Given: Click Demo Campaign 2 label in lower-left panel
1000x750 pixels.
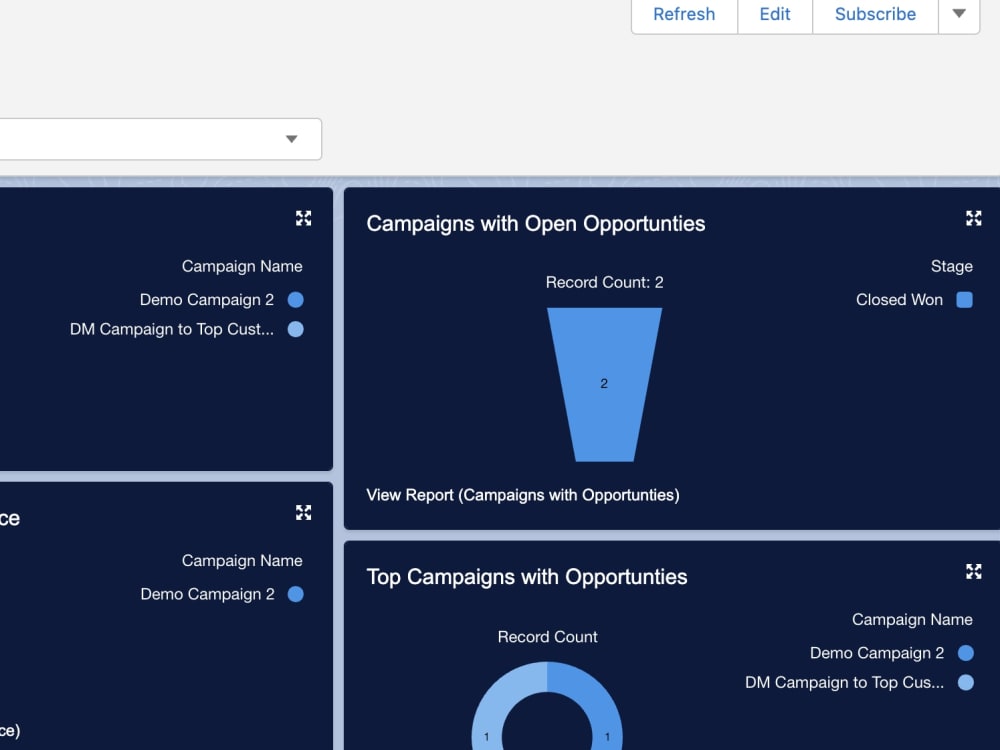Looking at the screenshot, I should pyautogui.click(x=207, y=594).
